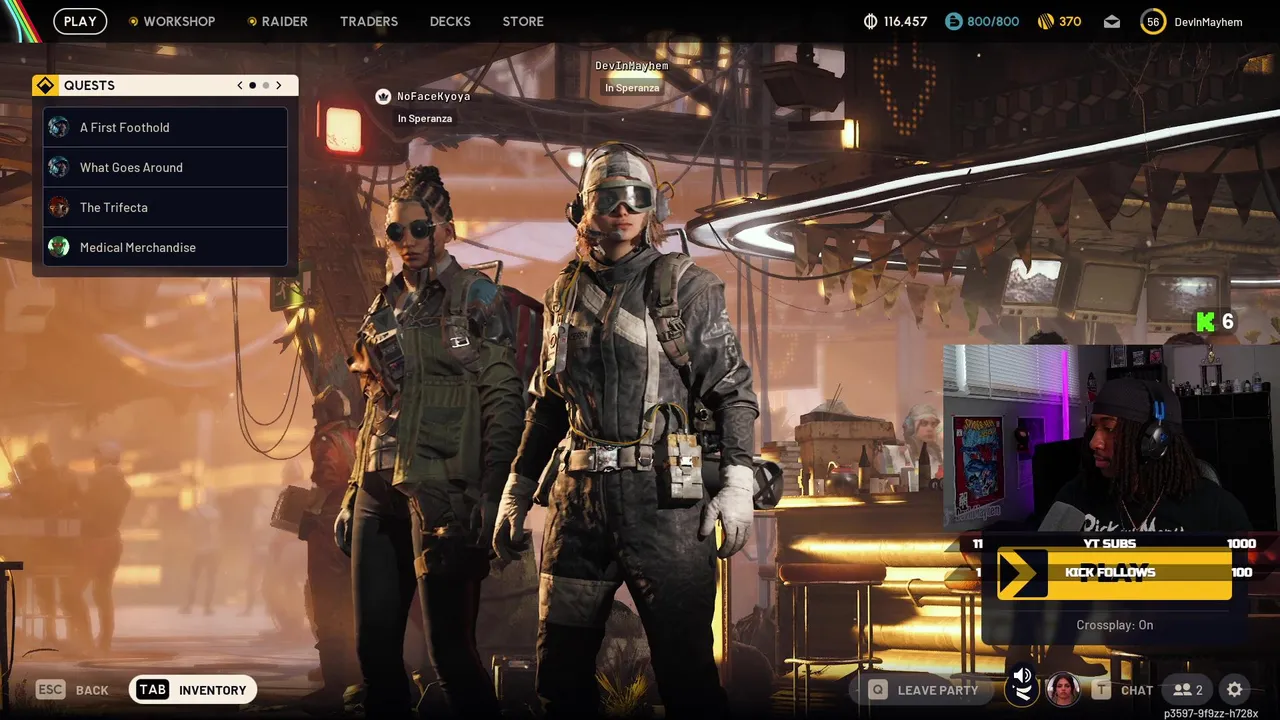Screen dimensions: 1280x720
Task: Click the ESC key icon
Action: click(x=51, y=689)
